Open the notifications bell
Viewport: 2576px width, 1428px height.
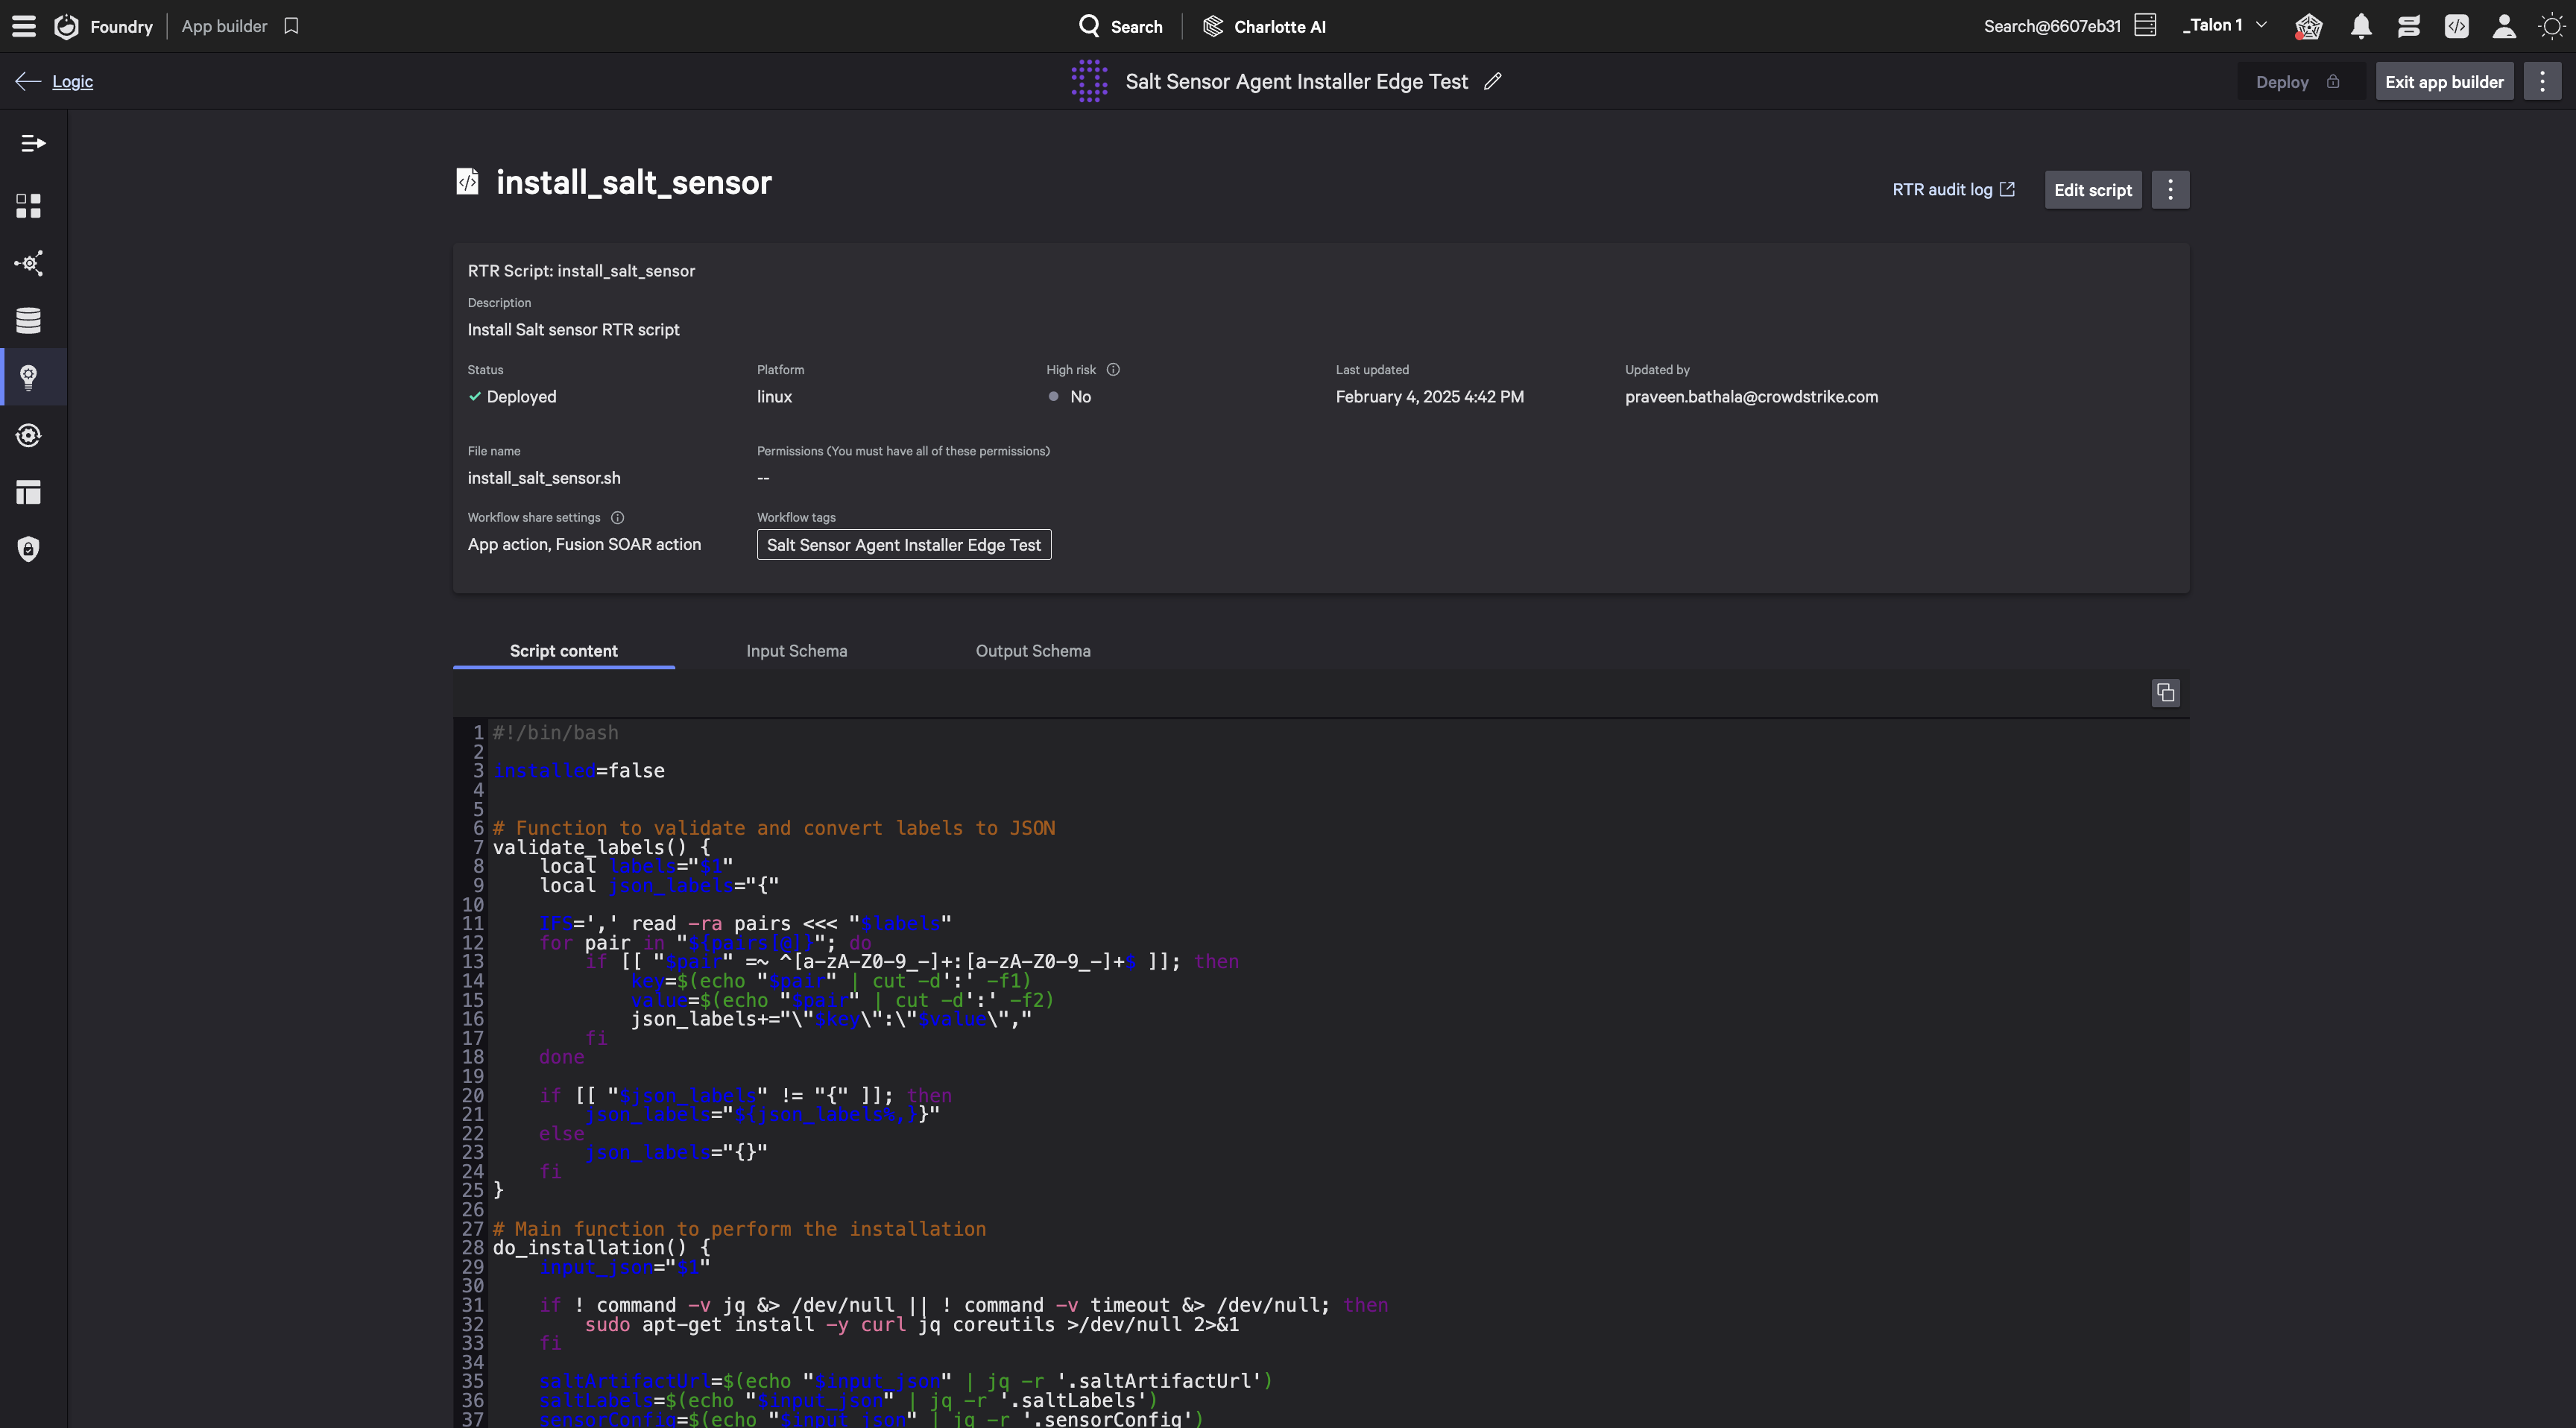click(x=2361, y=26)
